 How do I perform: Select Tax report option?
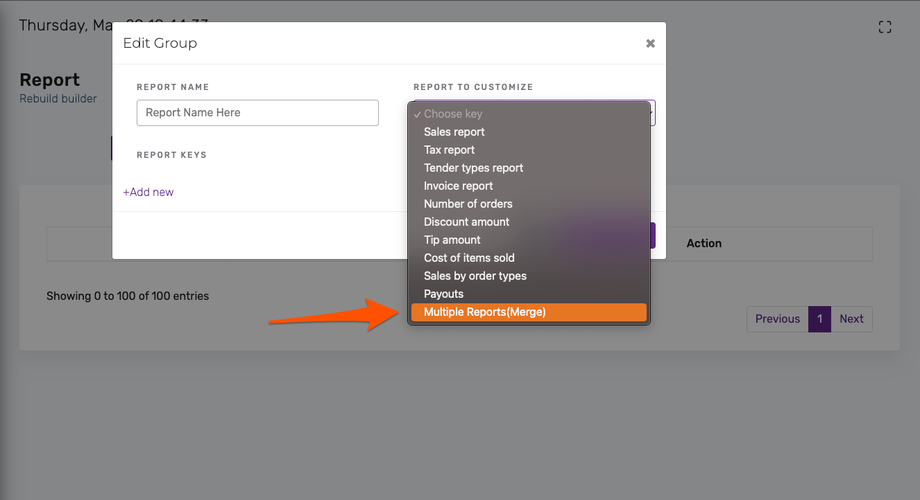(x=449, y=150)
